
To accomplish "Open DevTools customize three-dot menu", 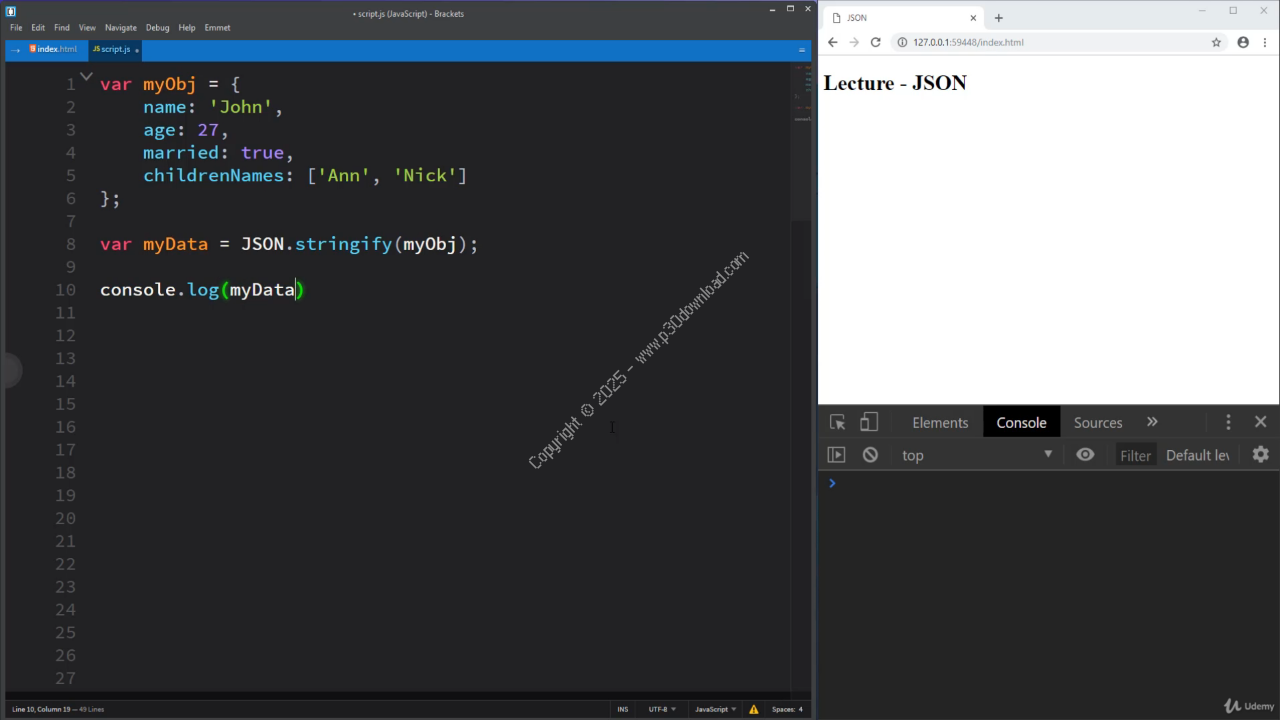I will tap(1228, 422).
